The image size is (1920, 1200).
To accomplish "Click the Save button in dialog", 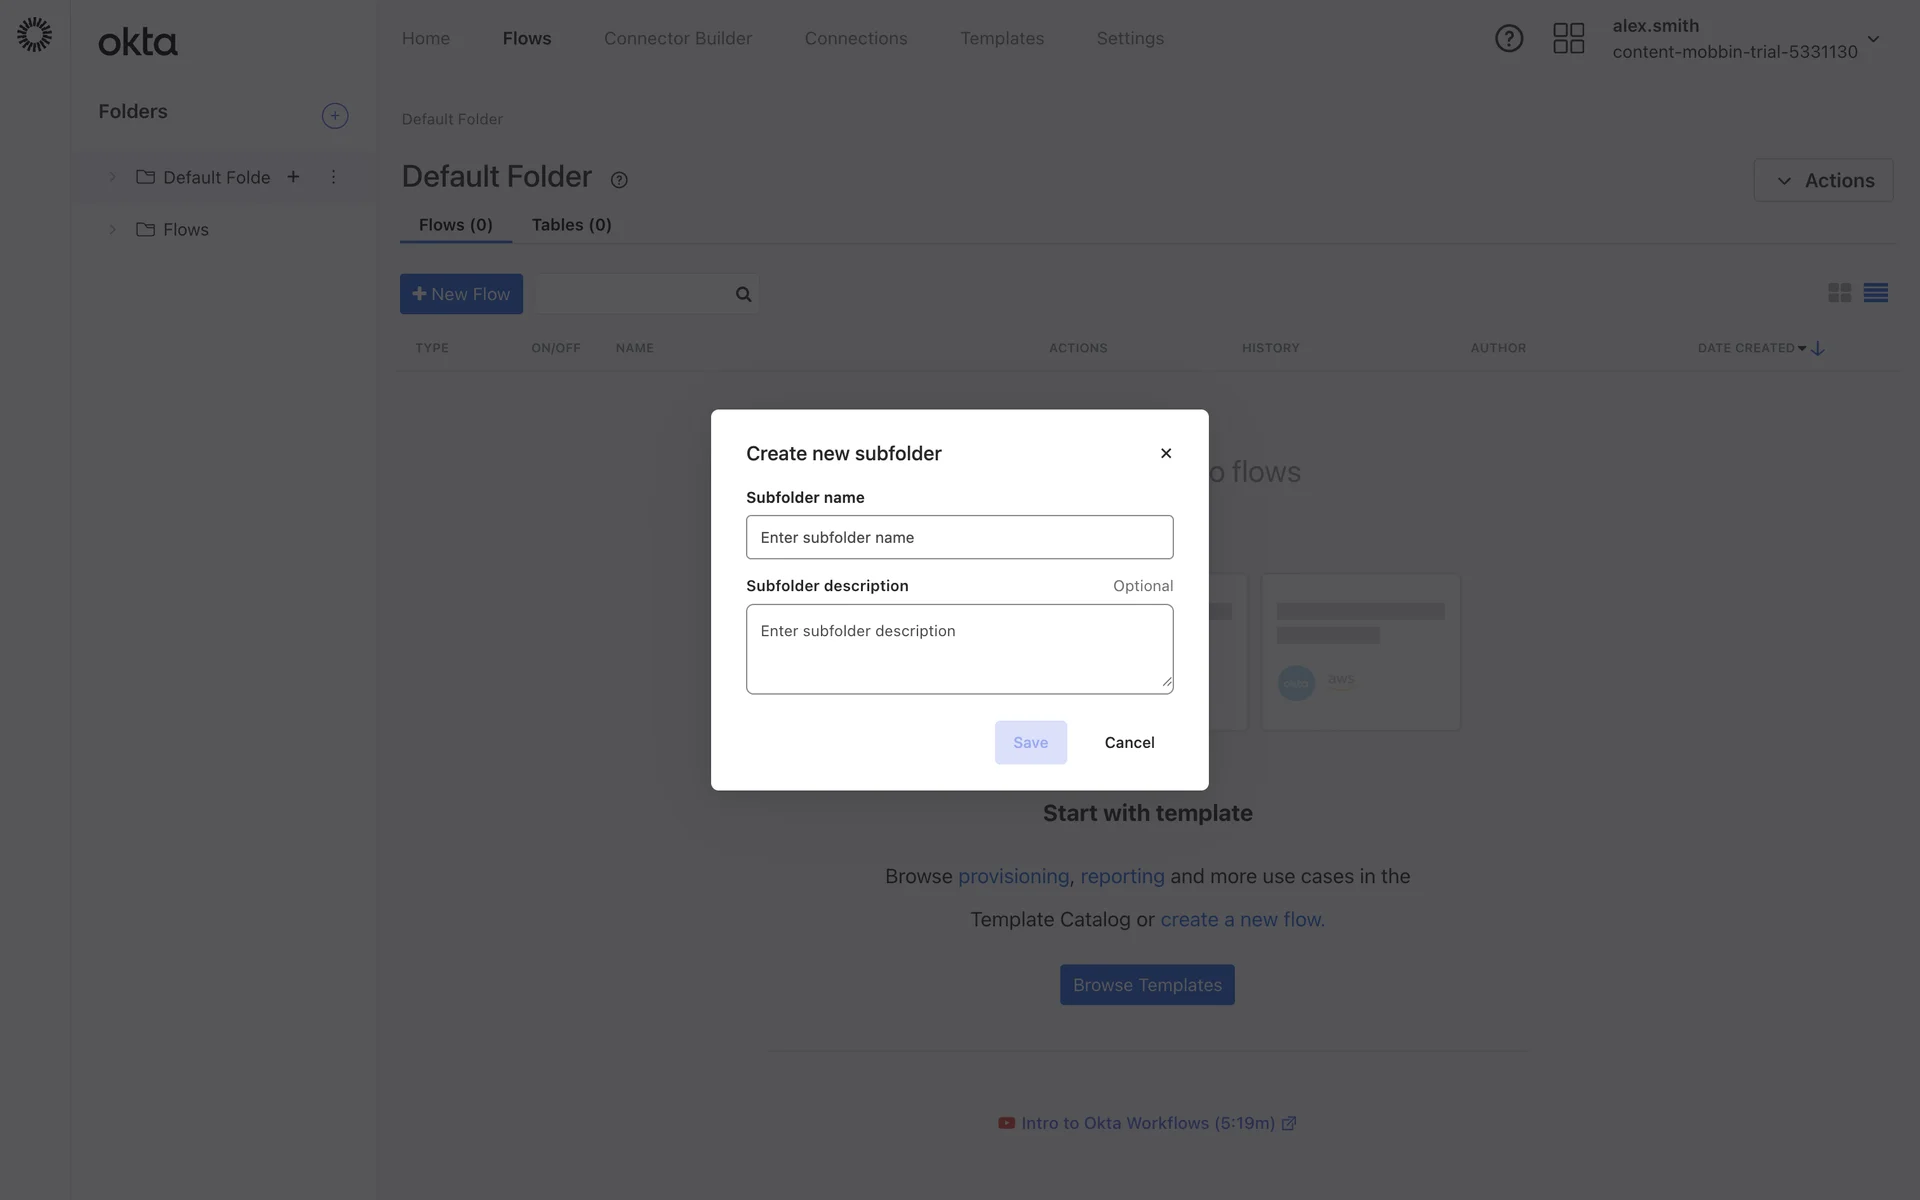I will point(1030,742).
